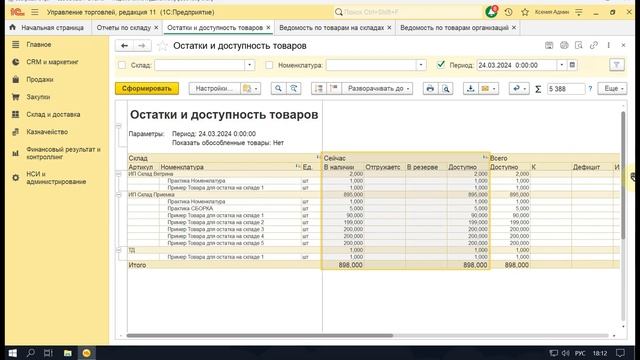Go forward with the right arrow

coord(142,46)
